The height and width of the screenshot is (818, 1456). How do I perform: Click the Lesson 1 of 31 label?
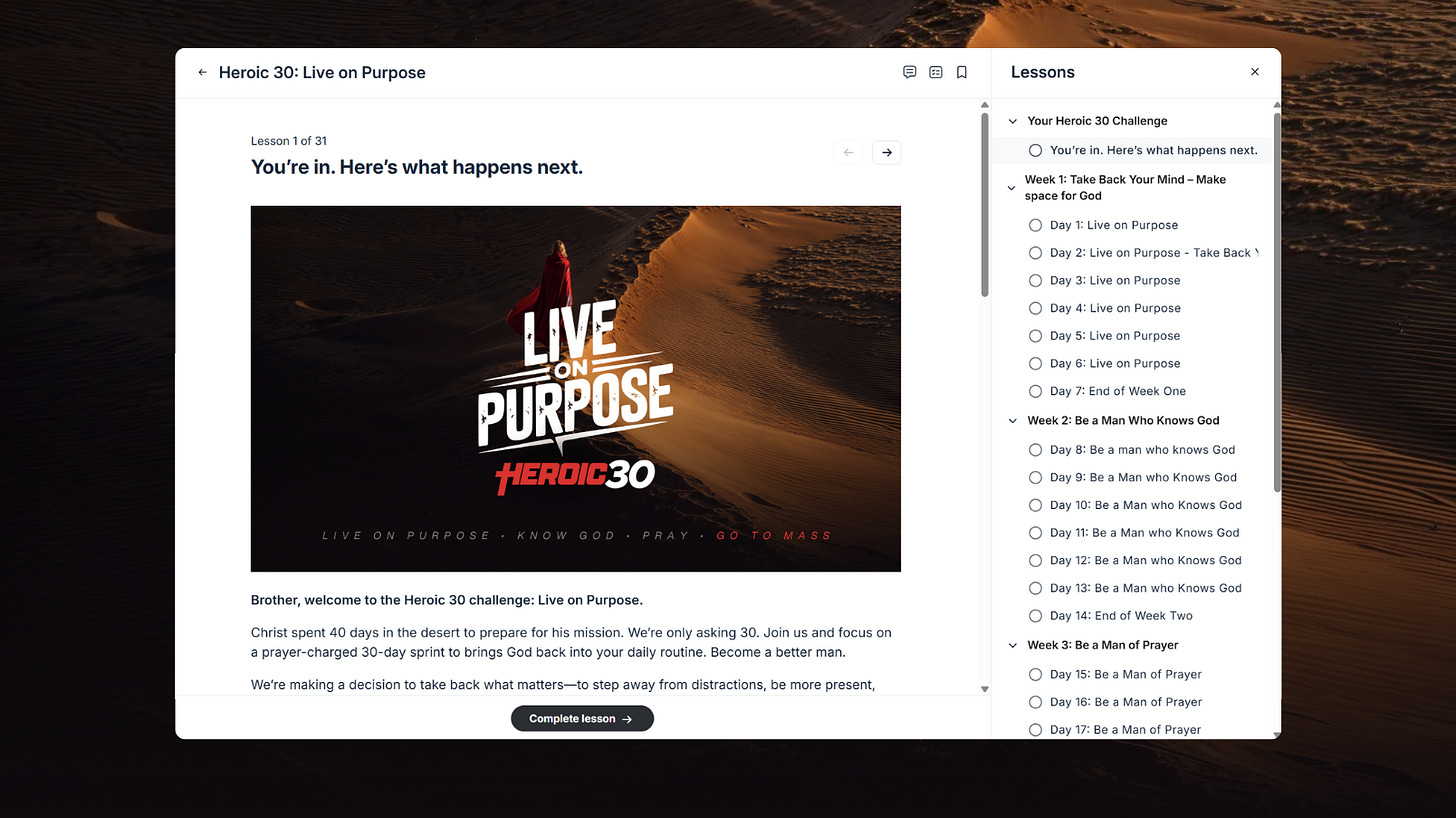pos(289,141)
